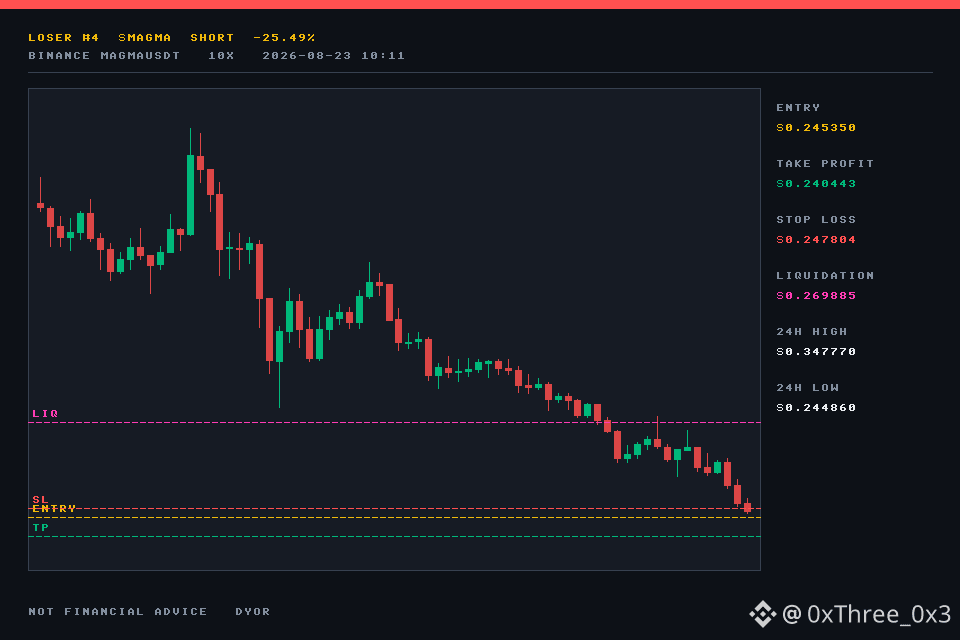Click the SHORT label in header
The width and height of the screenshot is (960, 640).
point(212,37)
